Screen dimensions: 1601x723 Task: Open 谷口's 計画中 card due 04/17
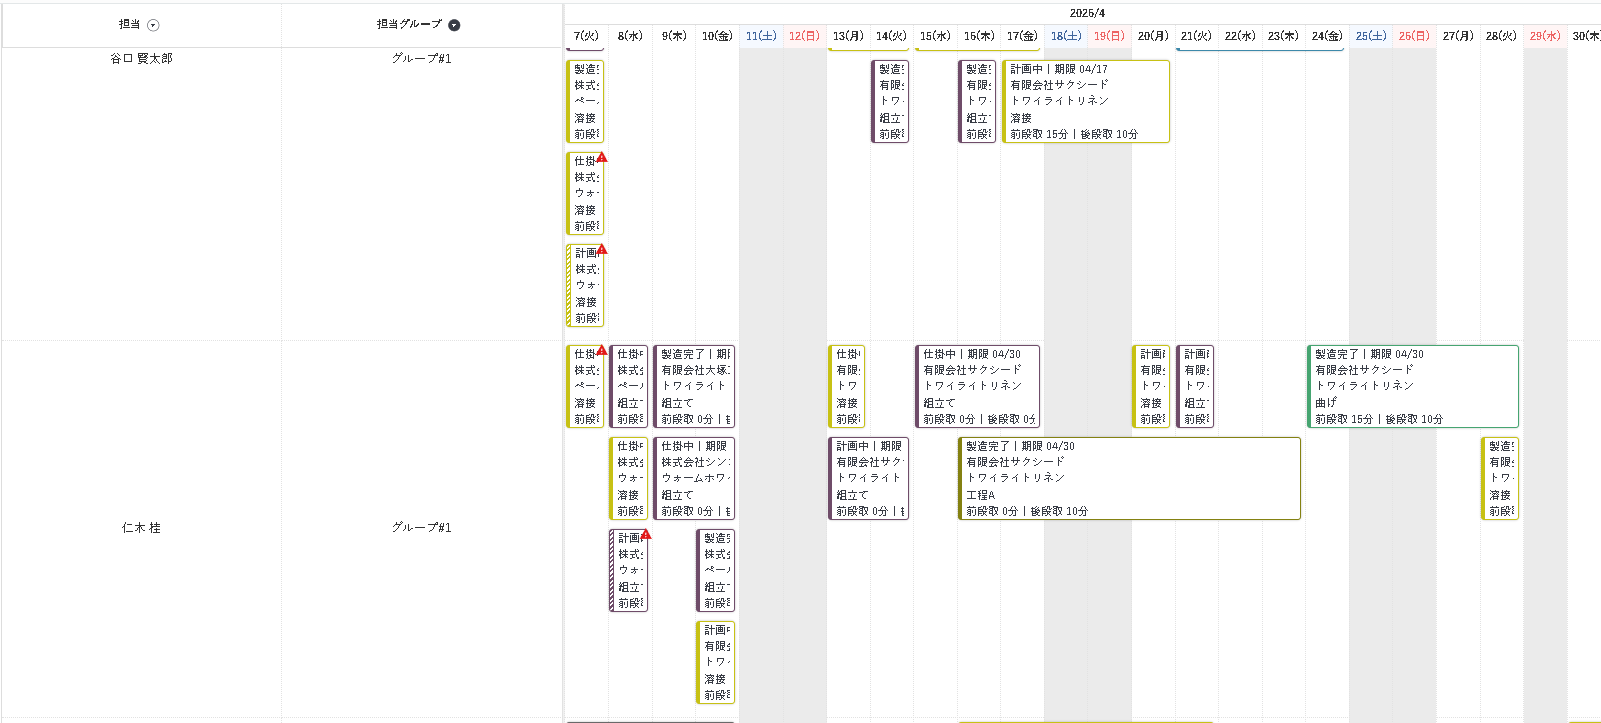[x=1085, y=101]
